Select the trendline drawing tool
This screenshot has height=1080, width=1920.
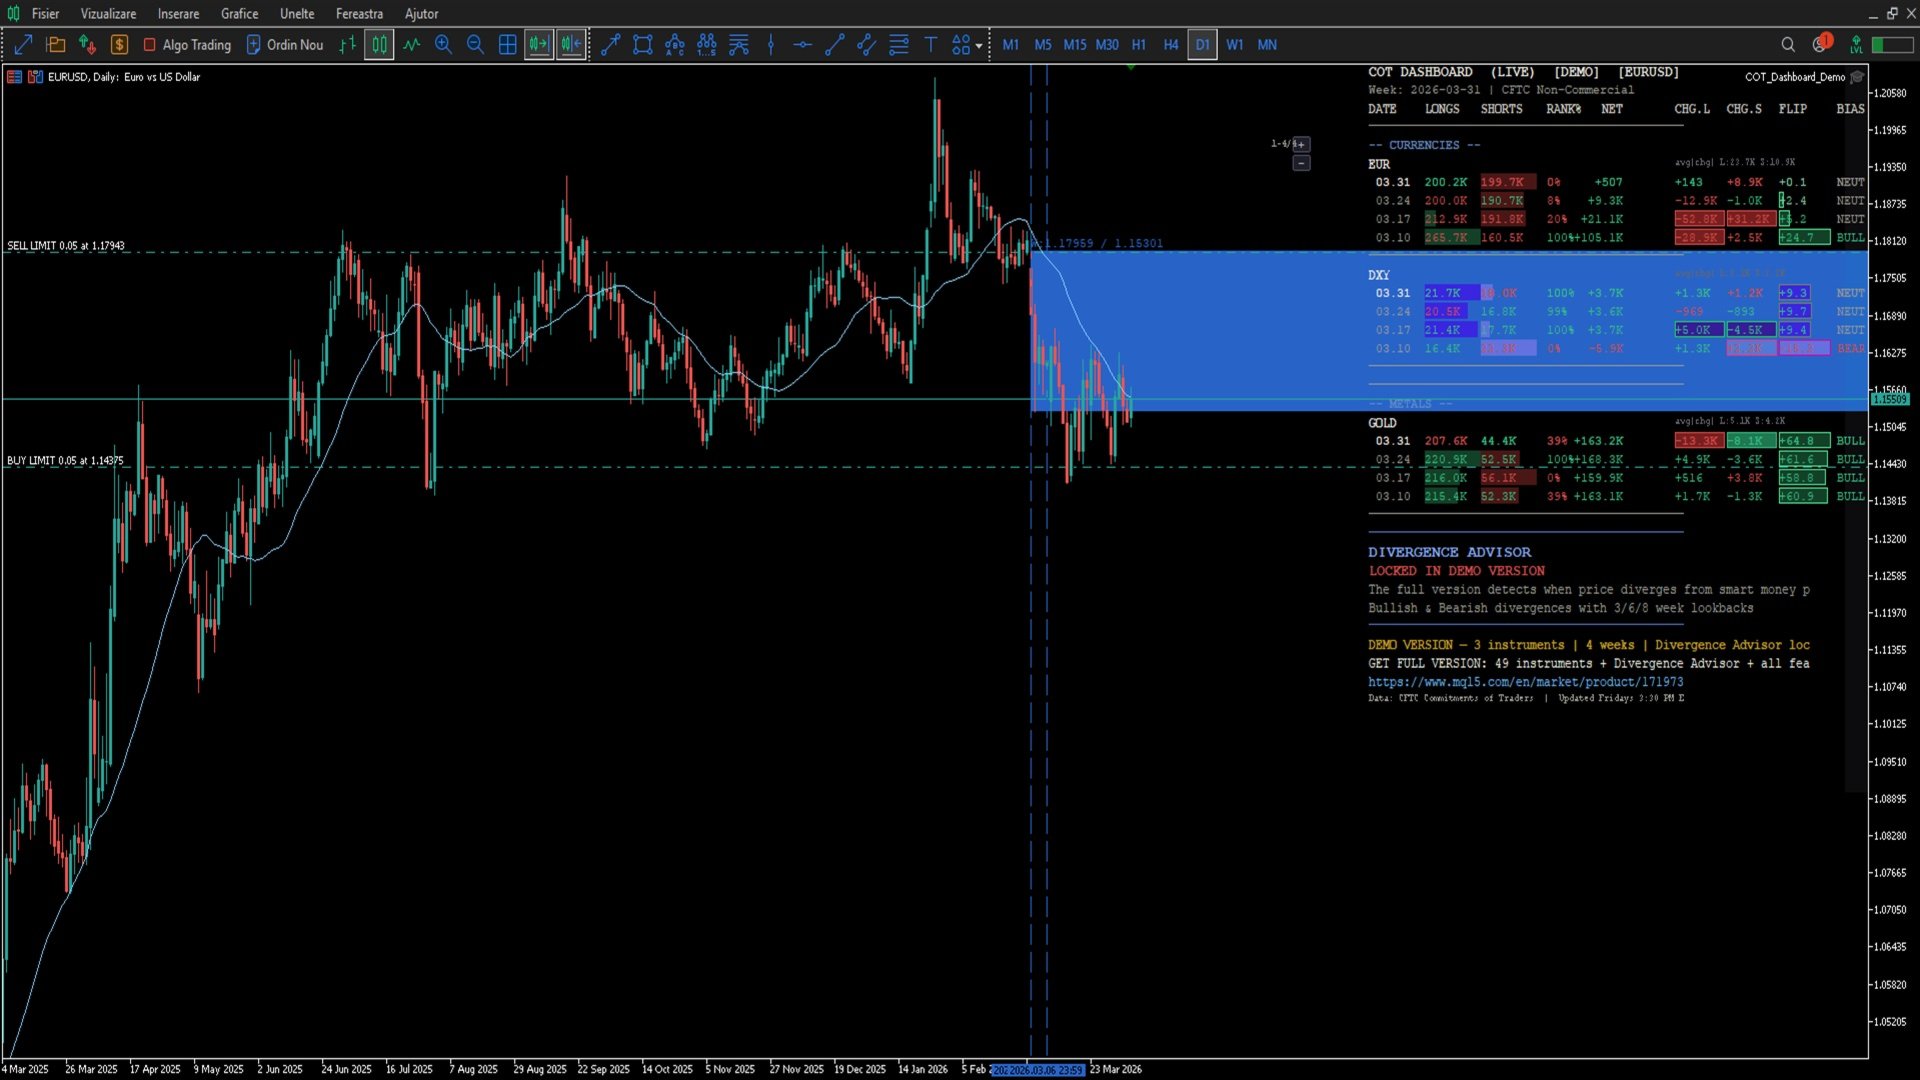click(834, 45)
